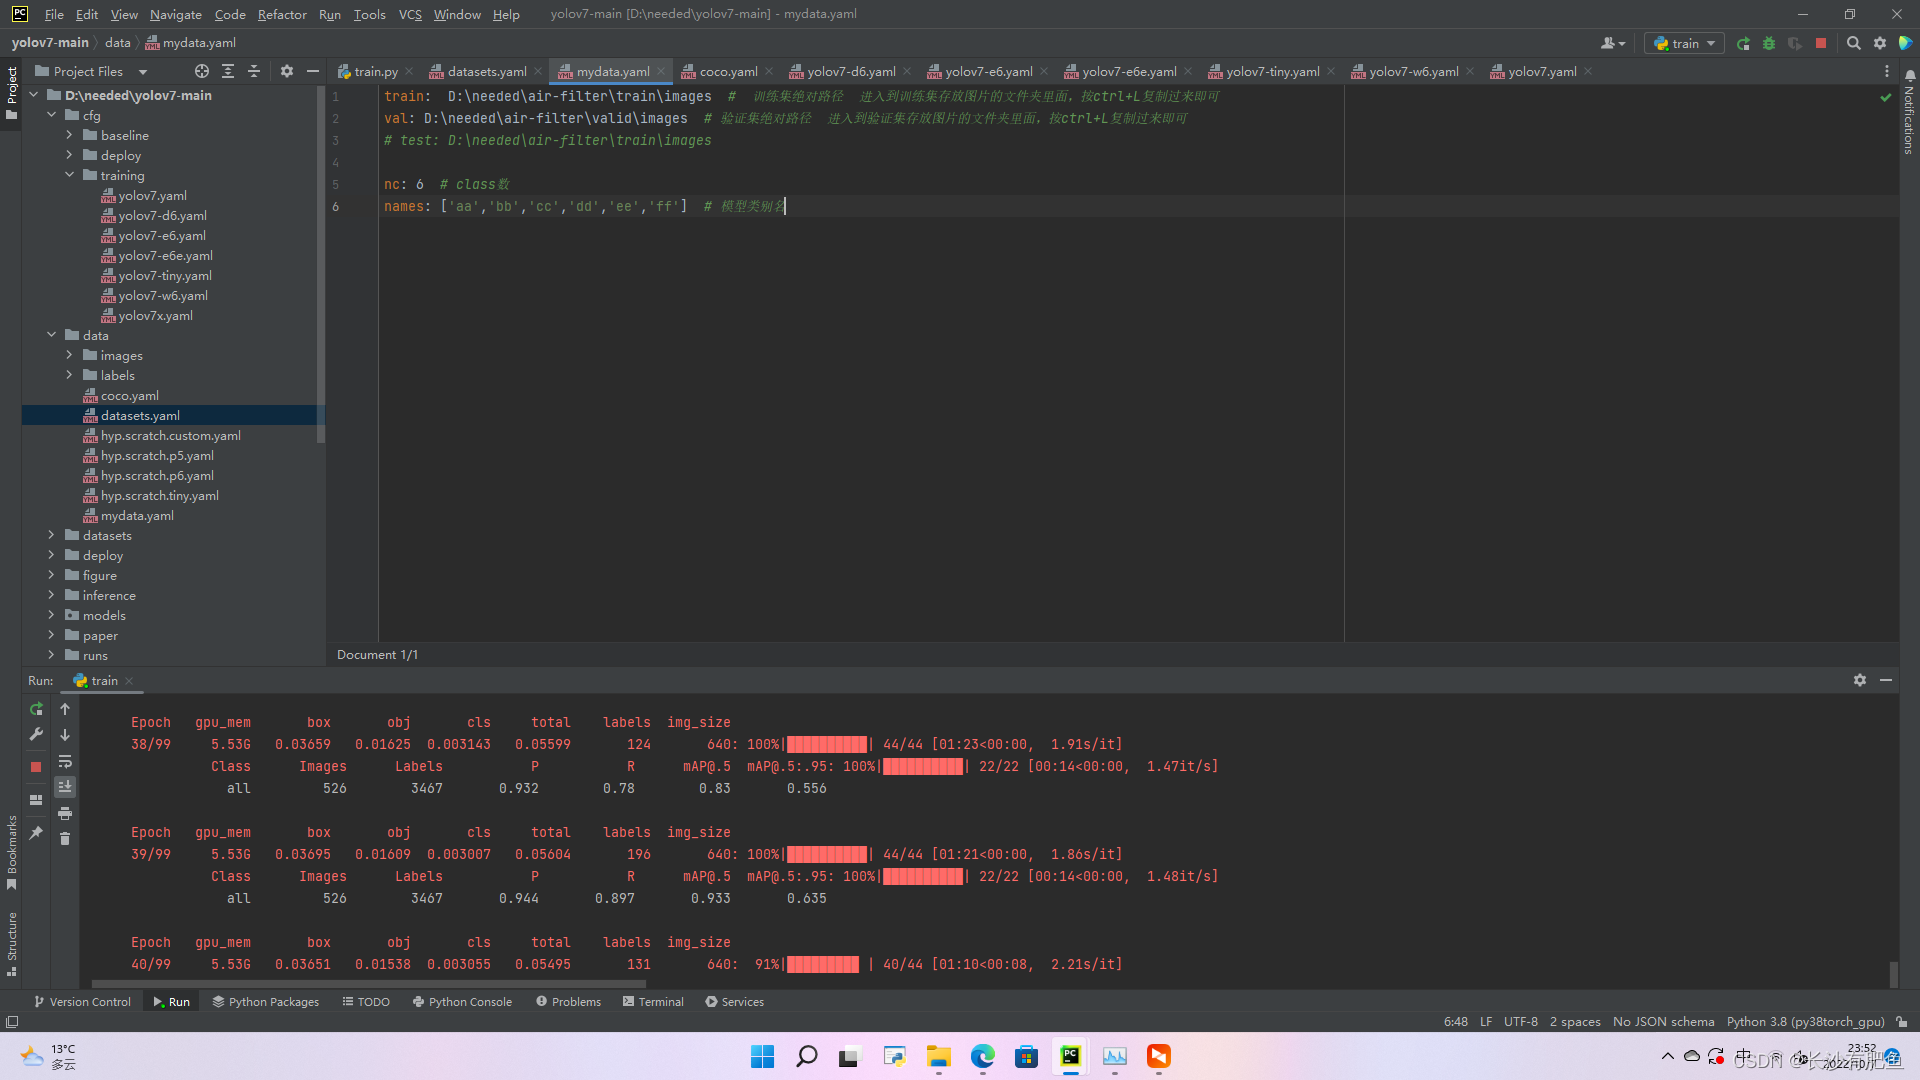Open the Problems tool window
Screen dimensions: 1920x1080
click(x=569, y=1001)
